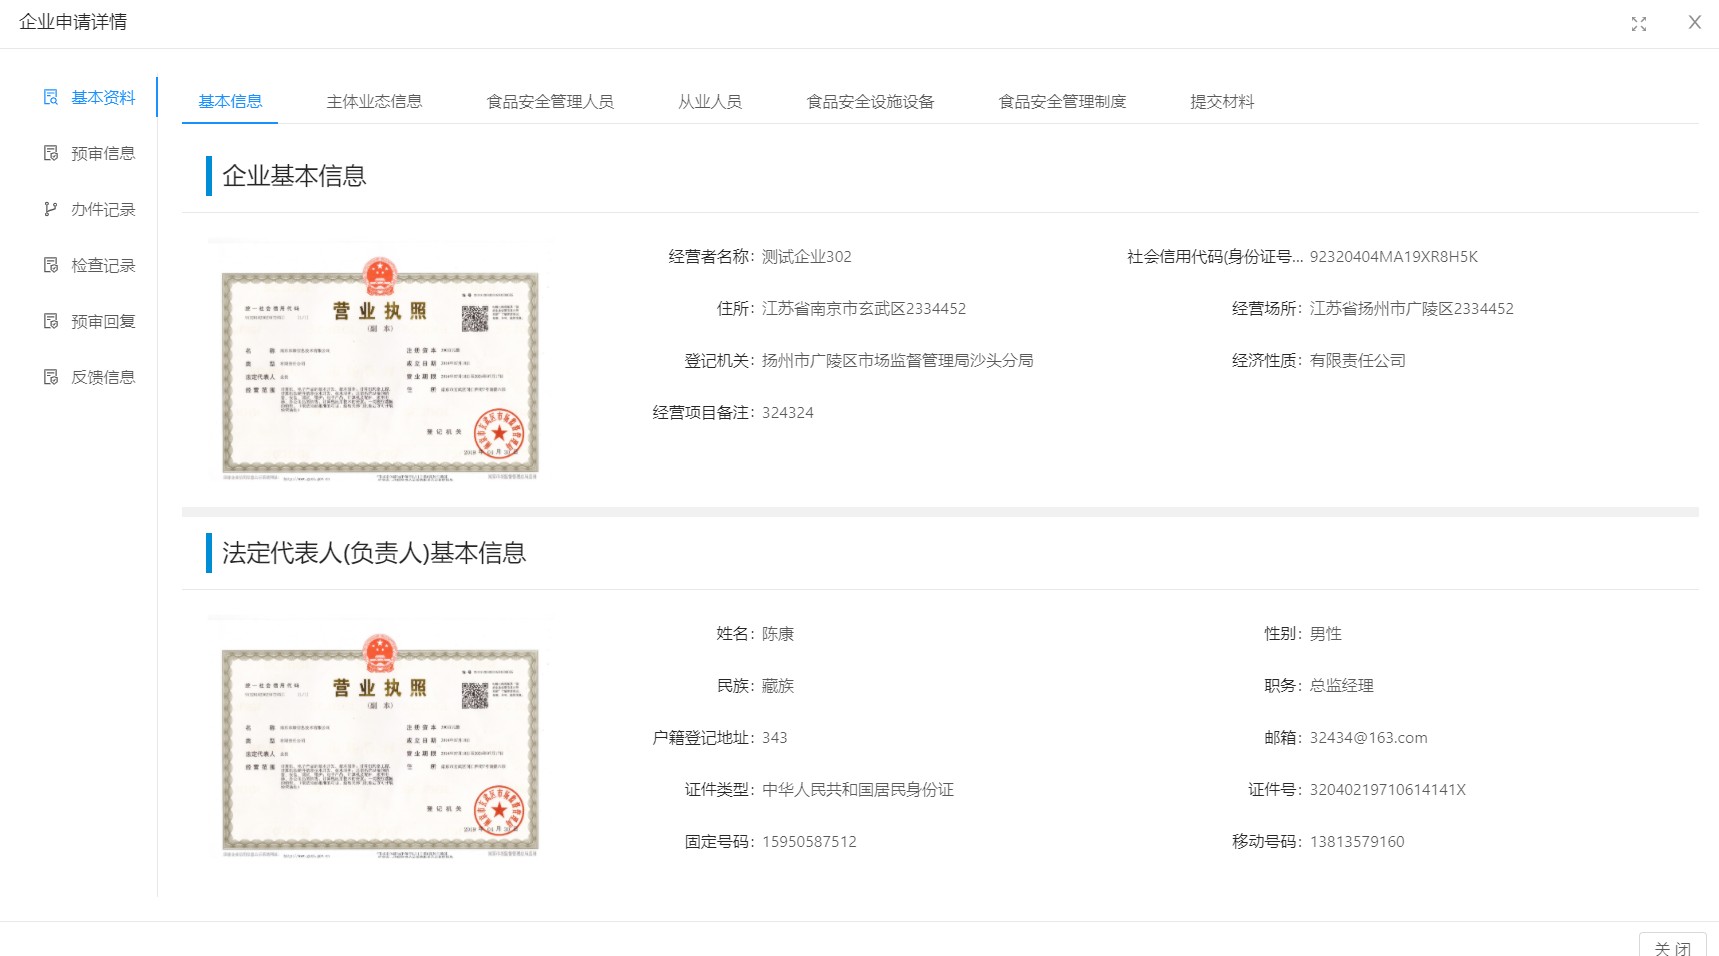
Task: Click the 反馈信息 sidebar icon
Action: 51,377
